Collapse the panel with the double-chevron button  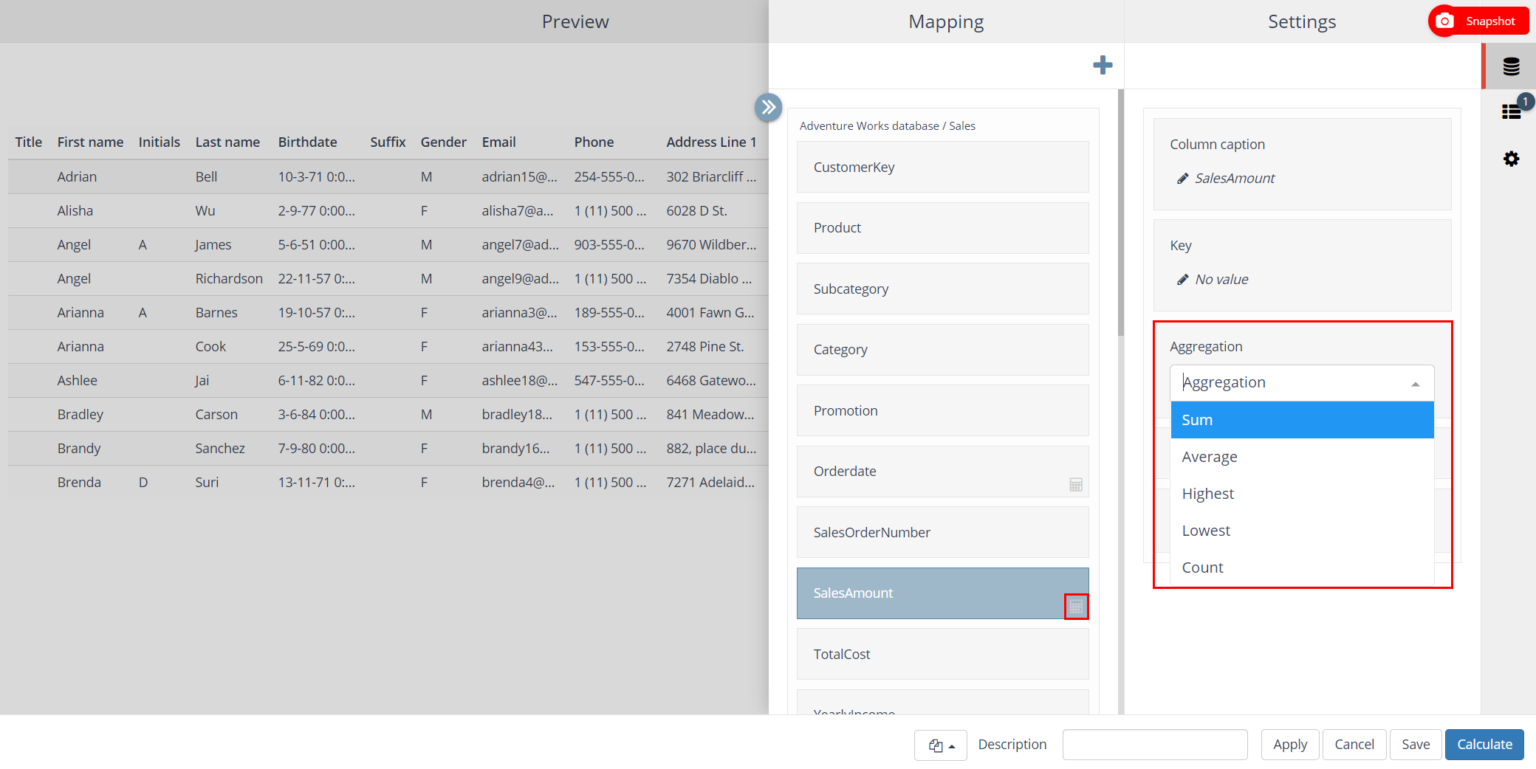[x=768, y=107]
